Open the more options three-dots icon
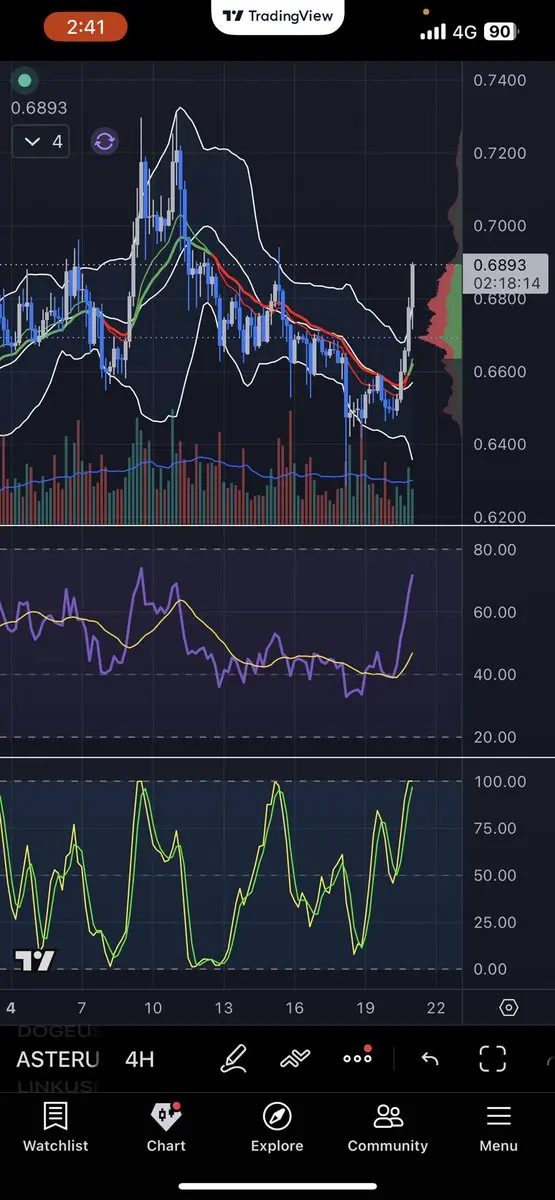Image resolution: width=555 pixels, height=1200 pixels. [x=357, y=1057]
